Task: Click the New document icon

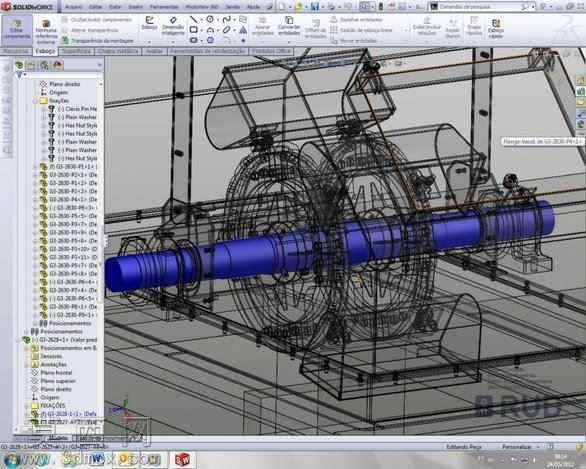Action: point(282,6)
